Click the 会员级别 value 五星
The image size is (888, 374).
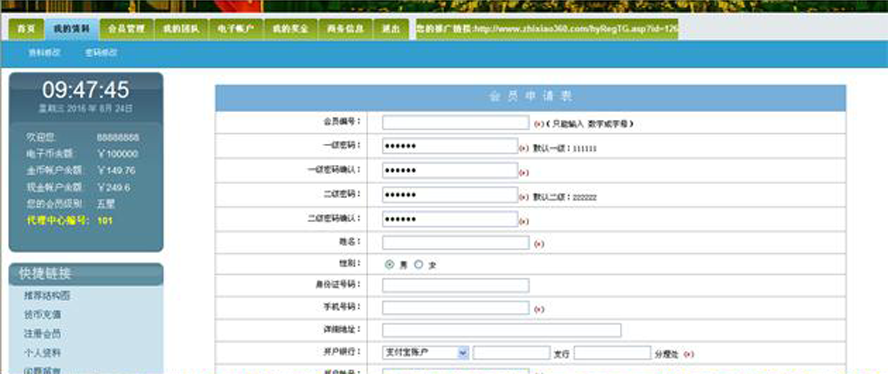106,204
